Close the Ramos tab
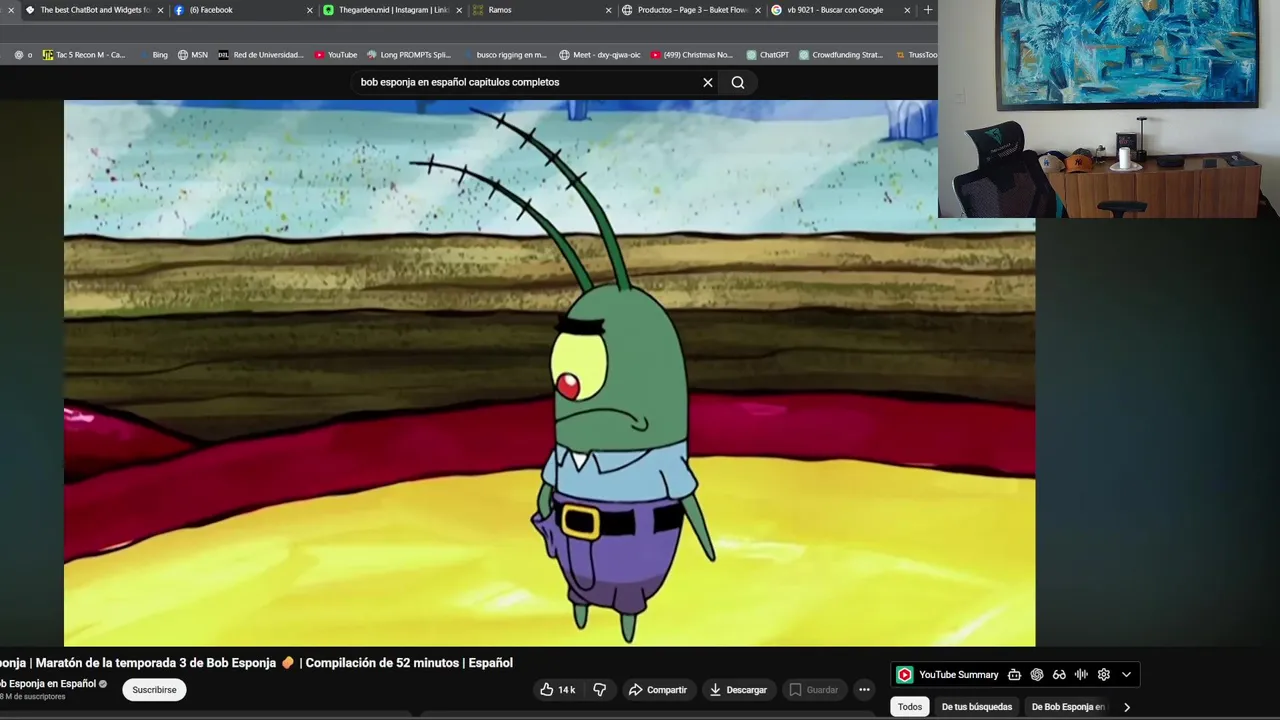This screenshot has height=720, width=1280. (x=608, y=10)
